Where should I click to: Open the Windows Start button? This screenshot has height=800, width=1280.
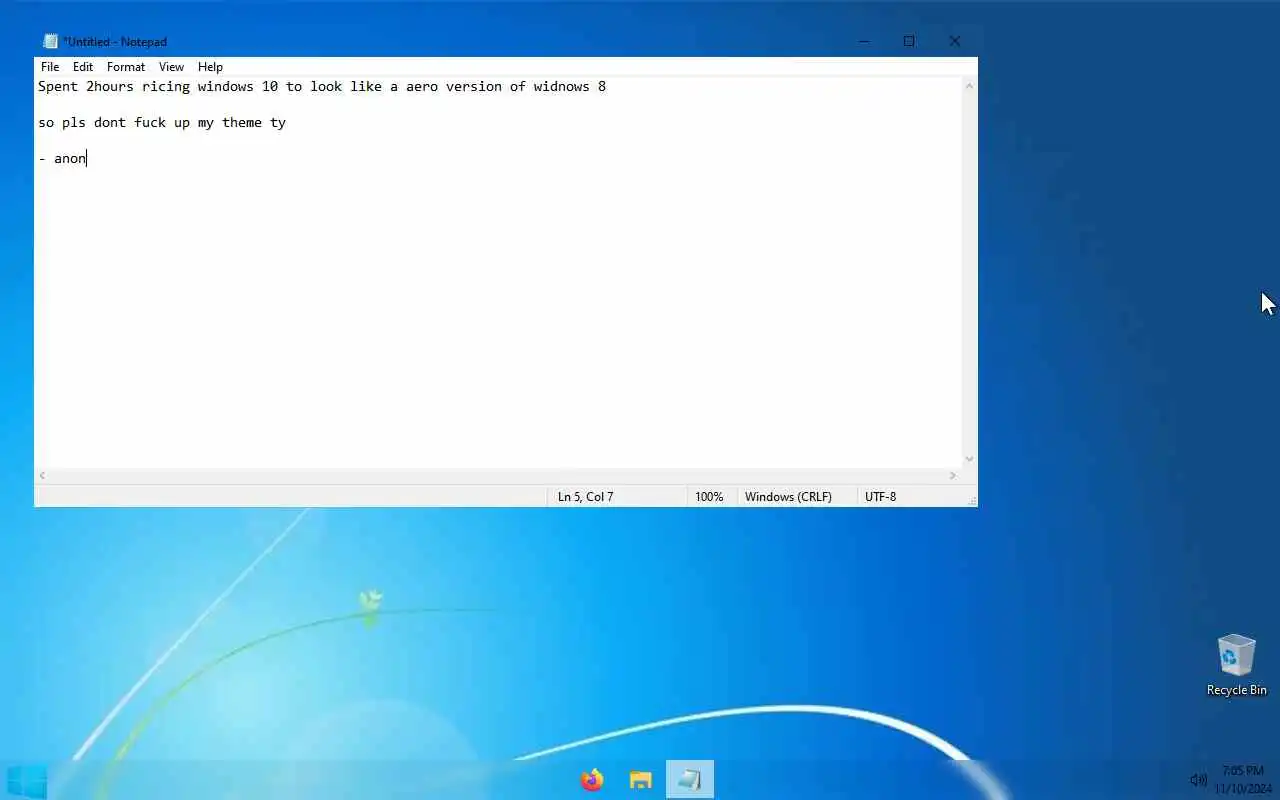26,780
